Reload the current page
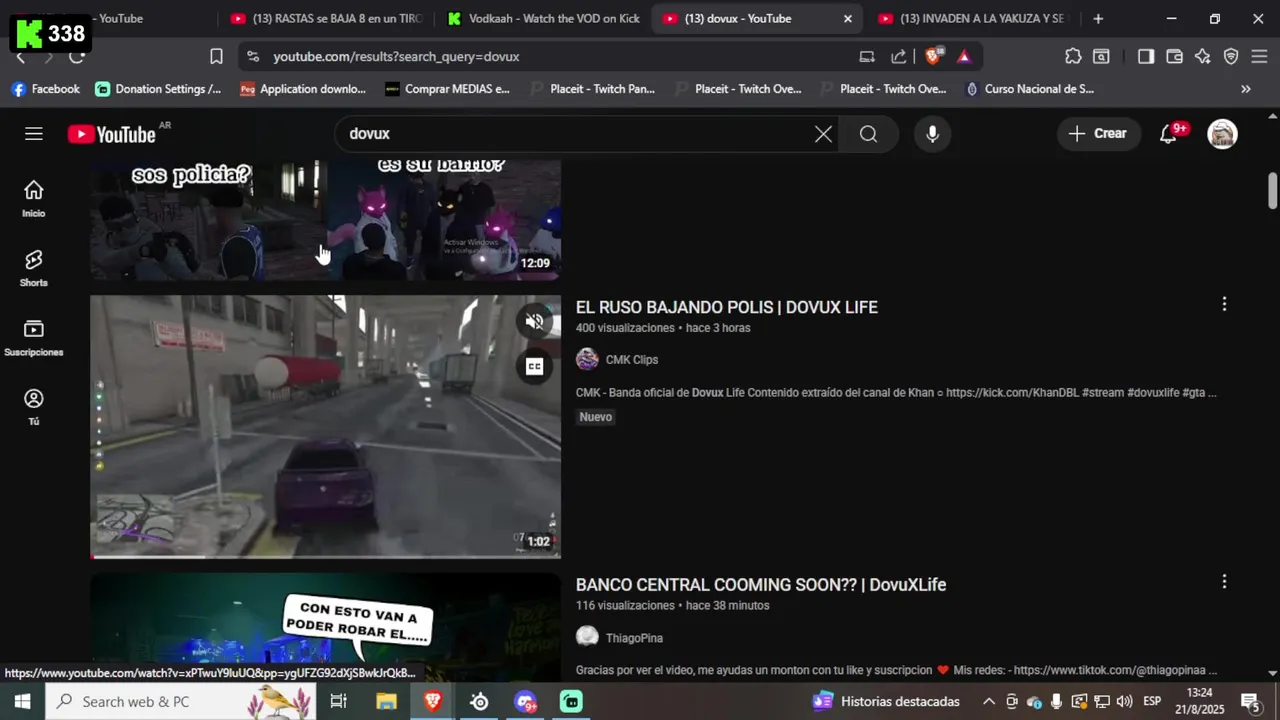Screen dimensions: 1280x720 (77, 57)
